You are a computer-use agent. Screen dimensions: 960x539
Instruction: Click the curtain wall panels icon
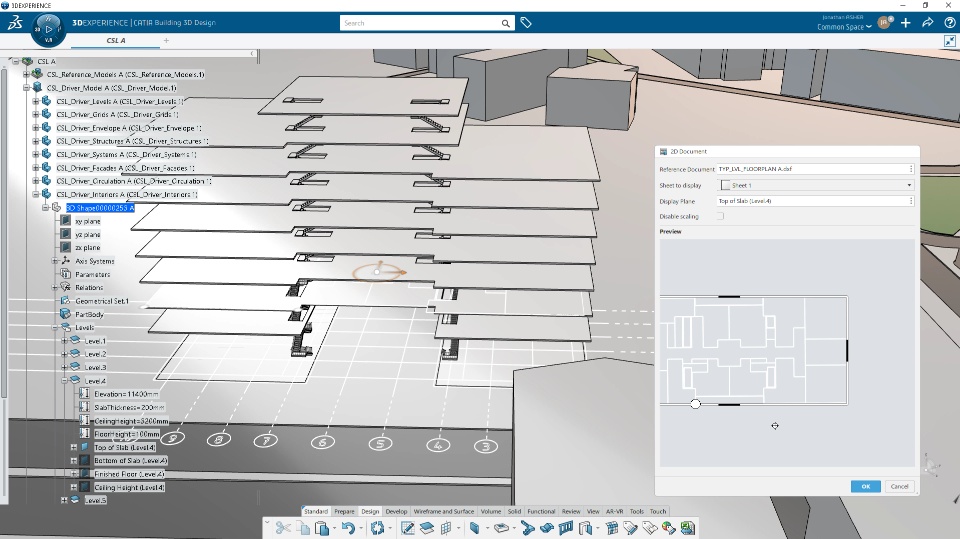pyautogui.click(x=566, y=528)
